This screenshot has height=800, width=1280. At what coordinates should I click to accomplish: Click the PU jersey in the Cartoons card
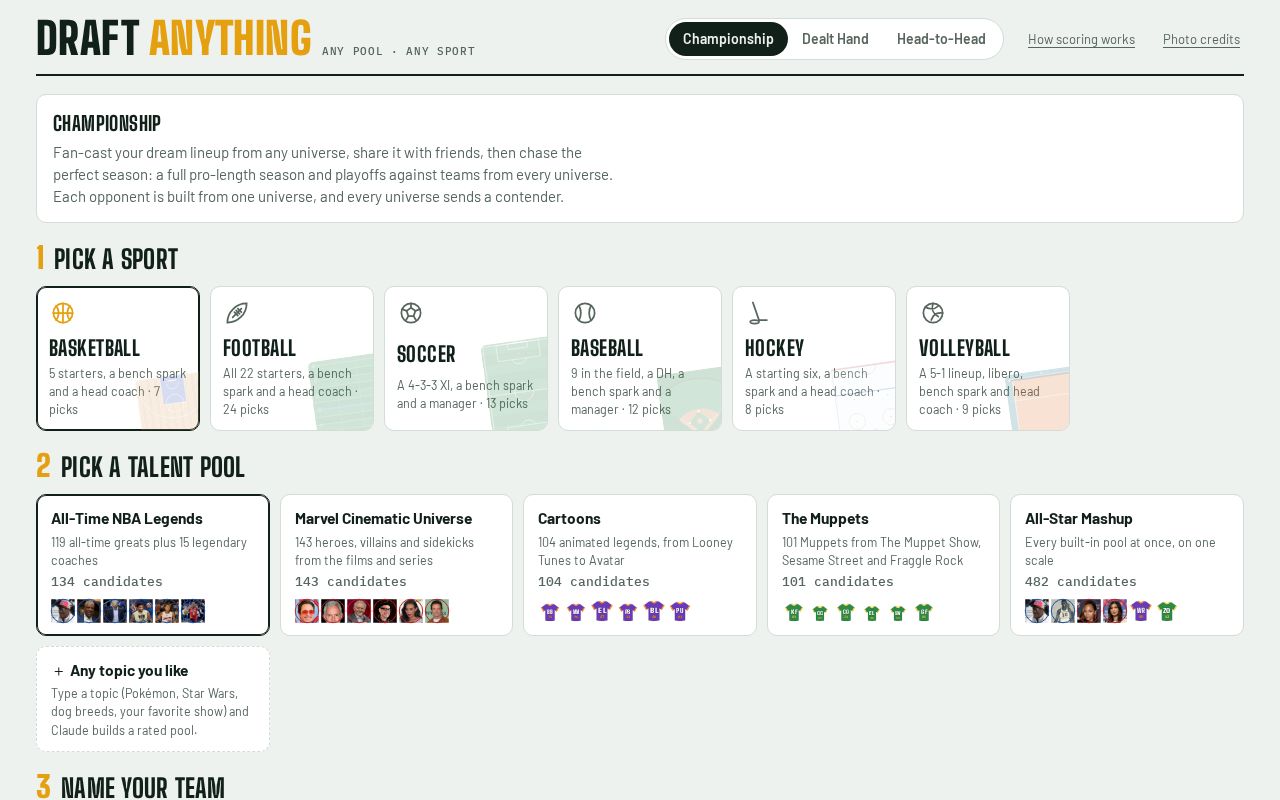pyautogui.click(x=680, y=611)
